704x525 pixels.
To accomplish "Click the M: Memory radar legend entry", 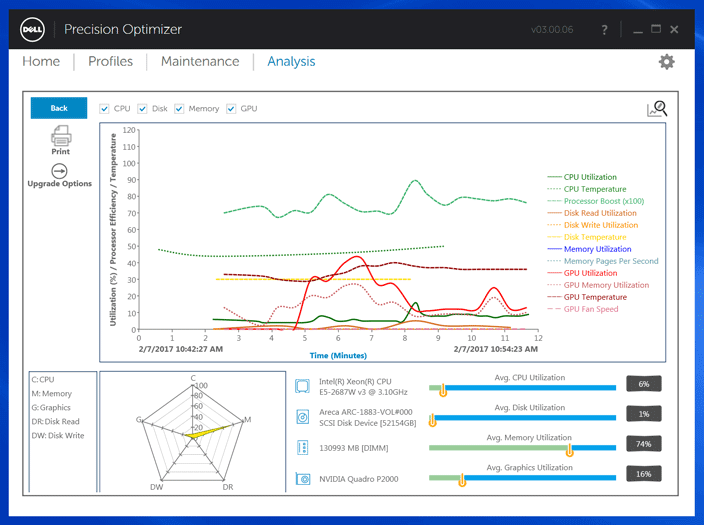I will coord(52,393).
